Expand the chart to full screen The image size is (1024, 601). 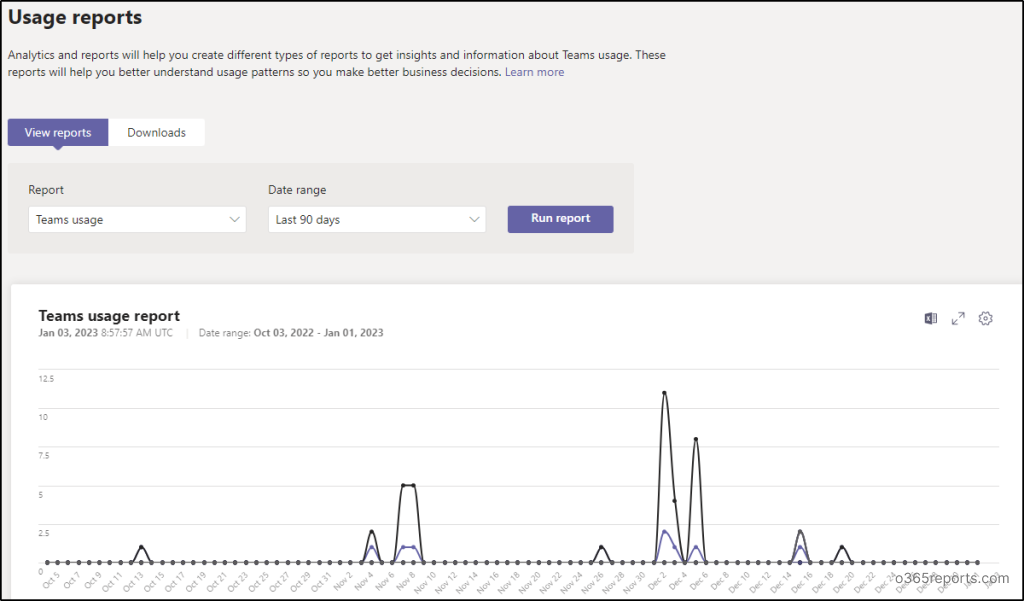(x=958, y=318)
